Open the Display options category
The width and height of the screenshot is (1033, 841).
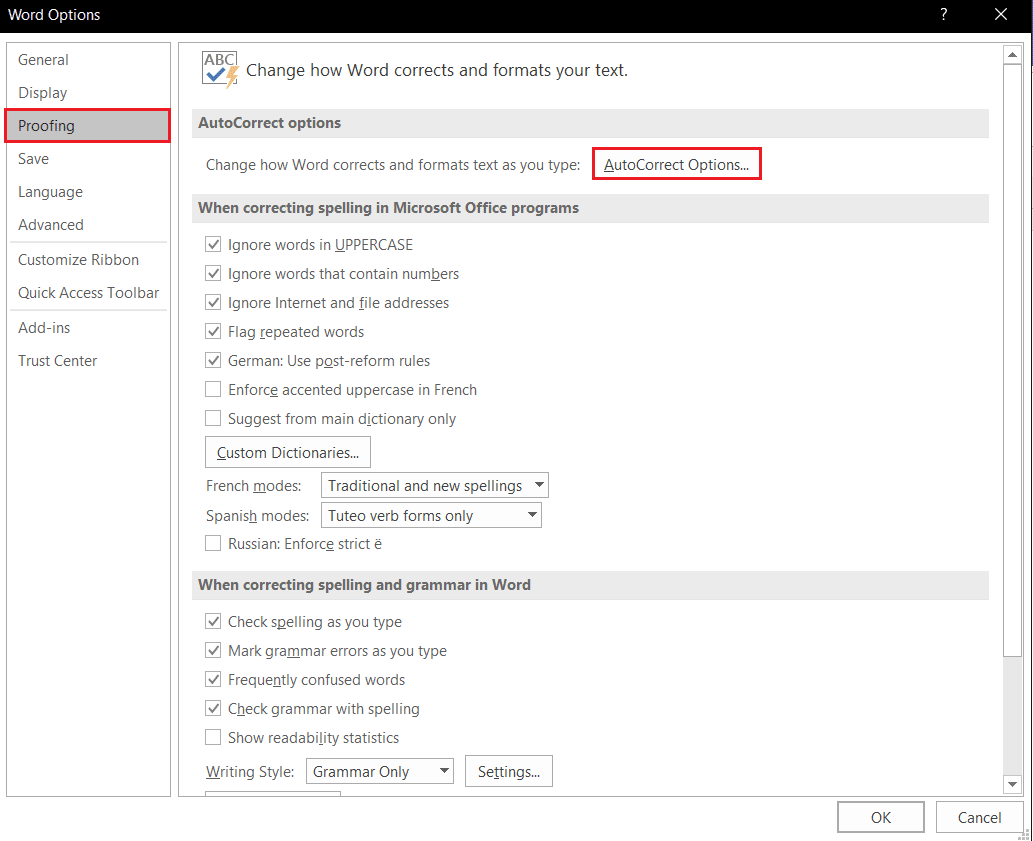pos(43,93)
